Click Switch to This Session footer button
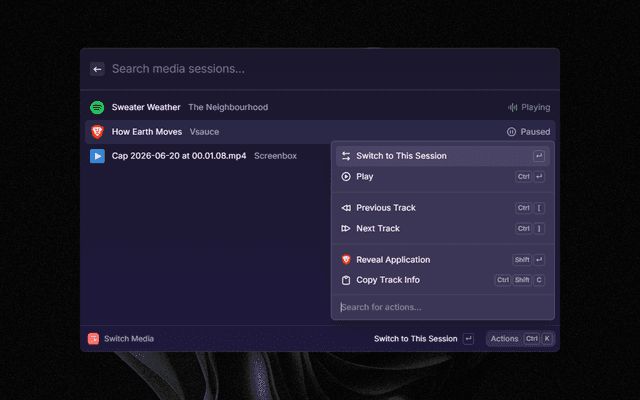The height and width of the screenshot is (400, 640). pos(424,338)
